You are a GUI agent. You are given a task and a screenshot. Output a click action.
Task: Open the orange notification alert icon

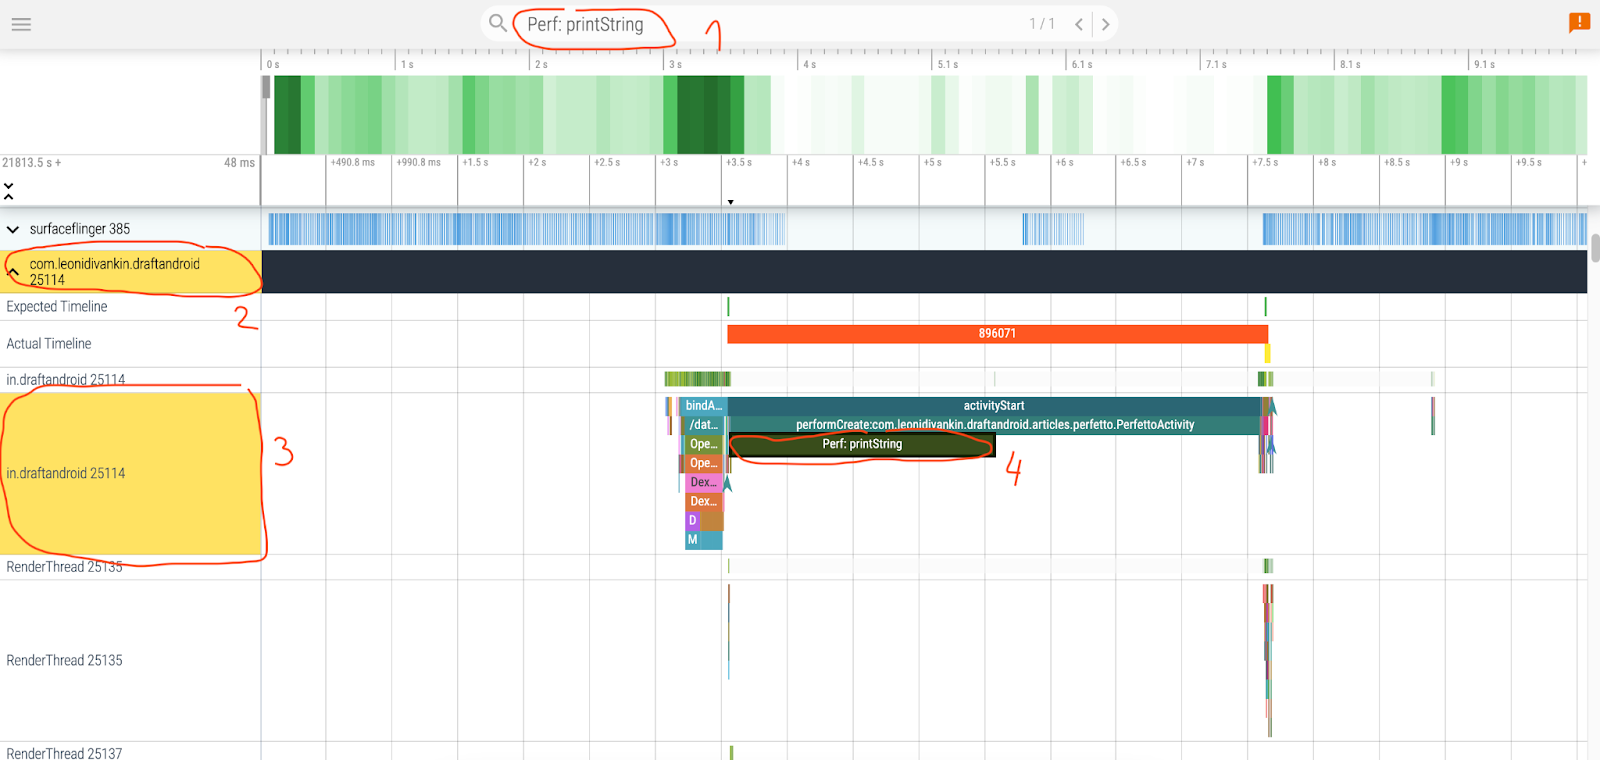[x=1579, y=22]
